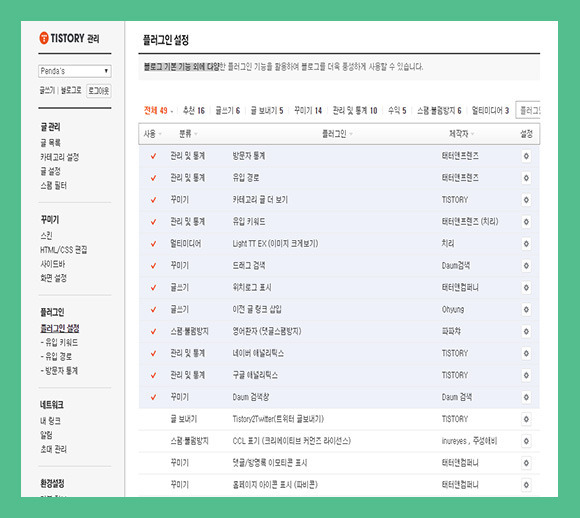Sort by the 제작자 column header
The width and height of the screenshot is (580, 518).
461,134
